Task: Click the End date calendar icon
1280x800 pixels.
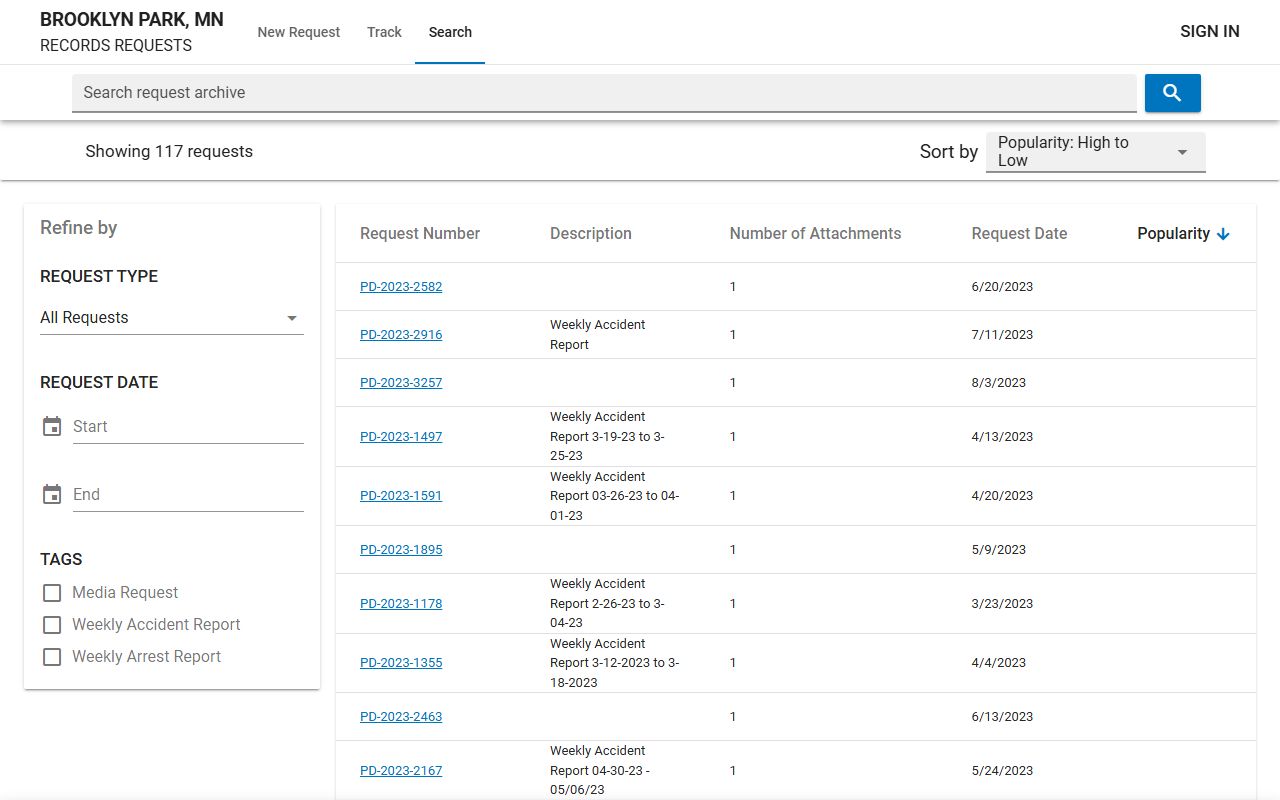Action: click(52, 495)
